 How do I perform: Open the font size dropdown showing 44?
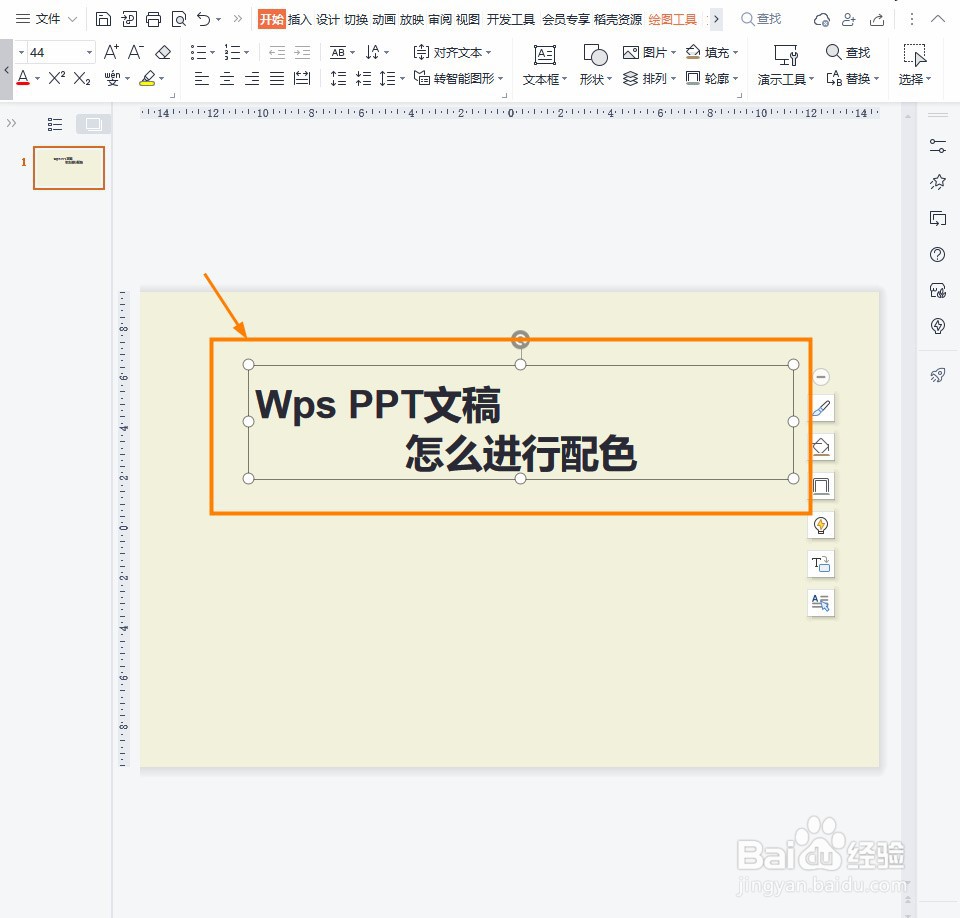pos(89,52)
